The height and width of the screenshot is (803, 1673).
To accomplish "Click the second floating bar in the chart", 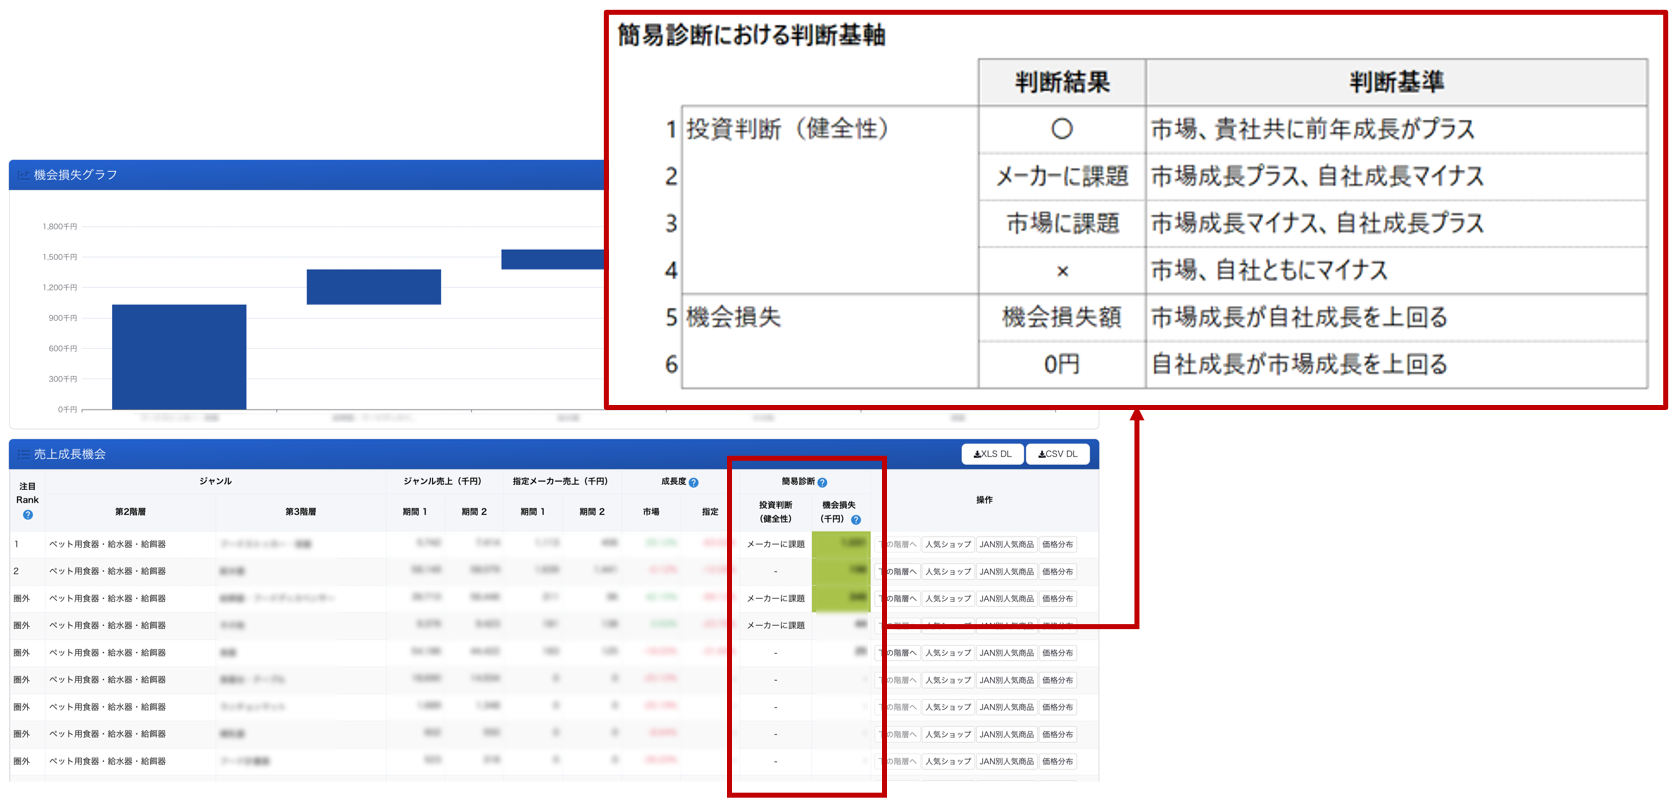I will click(x=374, y=287).
